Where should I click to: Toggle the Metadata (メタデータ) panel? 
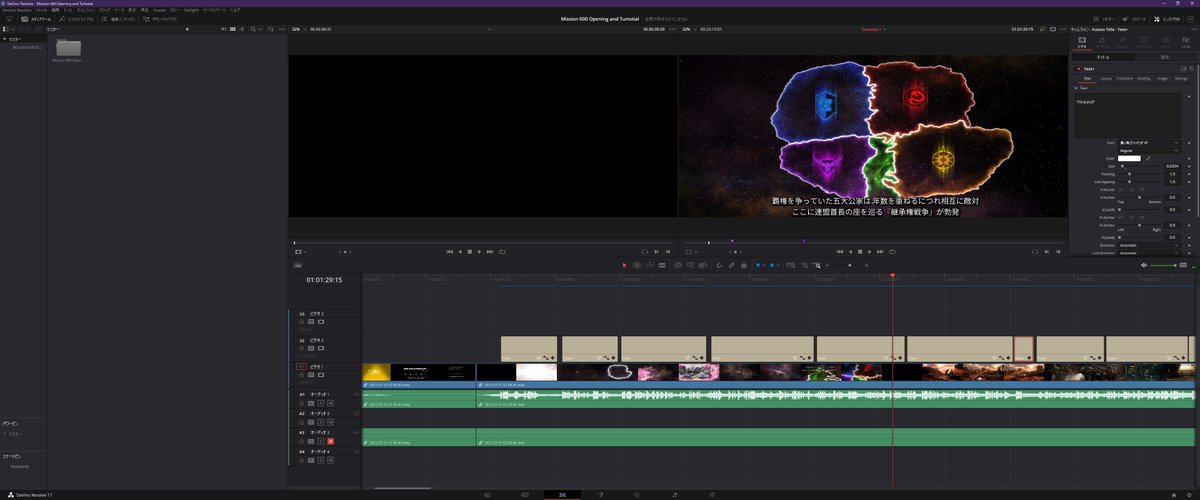click(x=1136, y=19)
